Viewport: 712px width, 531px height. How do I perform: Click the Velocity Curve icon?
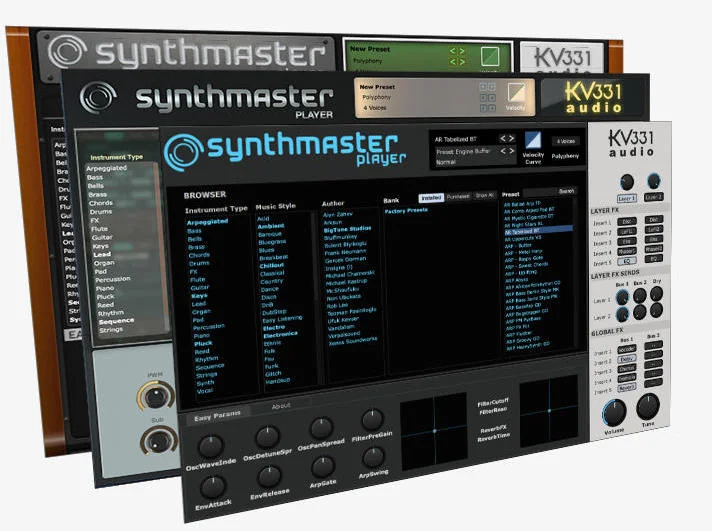coord(533,140)
